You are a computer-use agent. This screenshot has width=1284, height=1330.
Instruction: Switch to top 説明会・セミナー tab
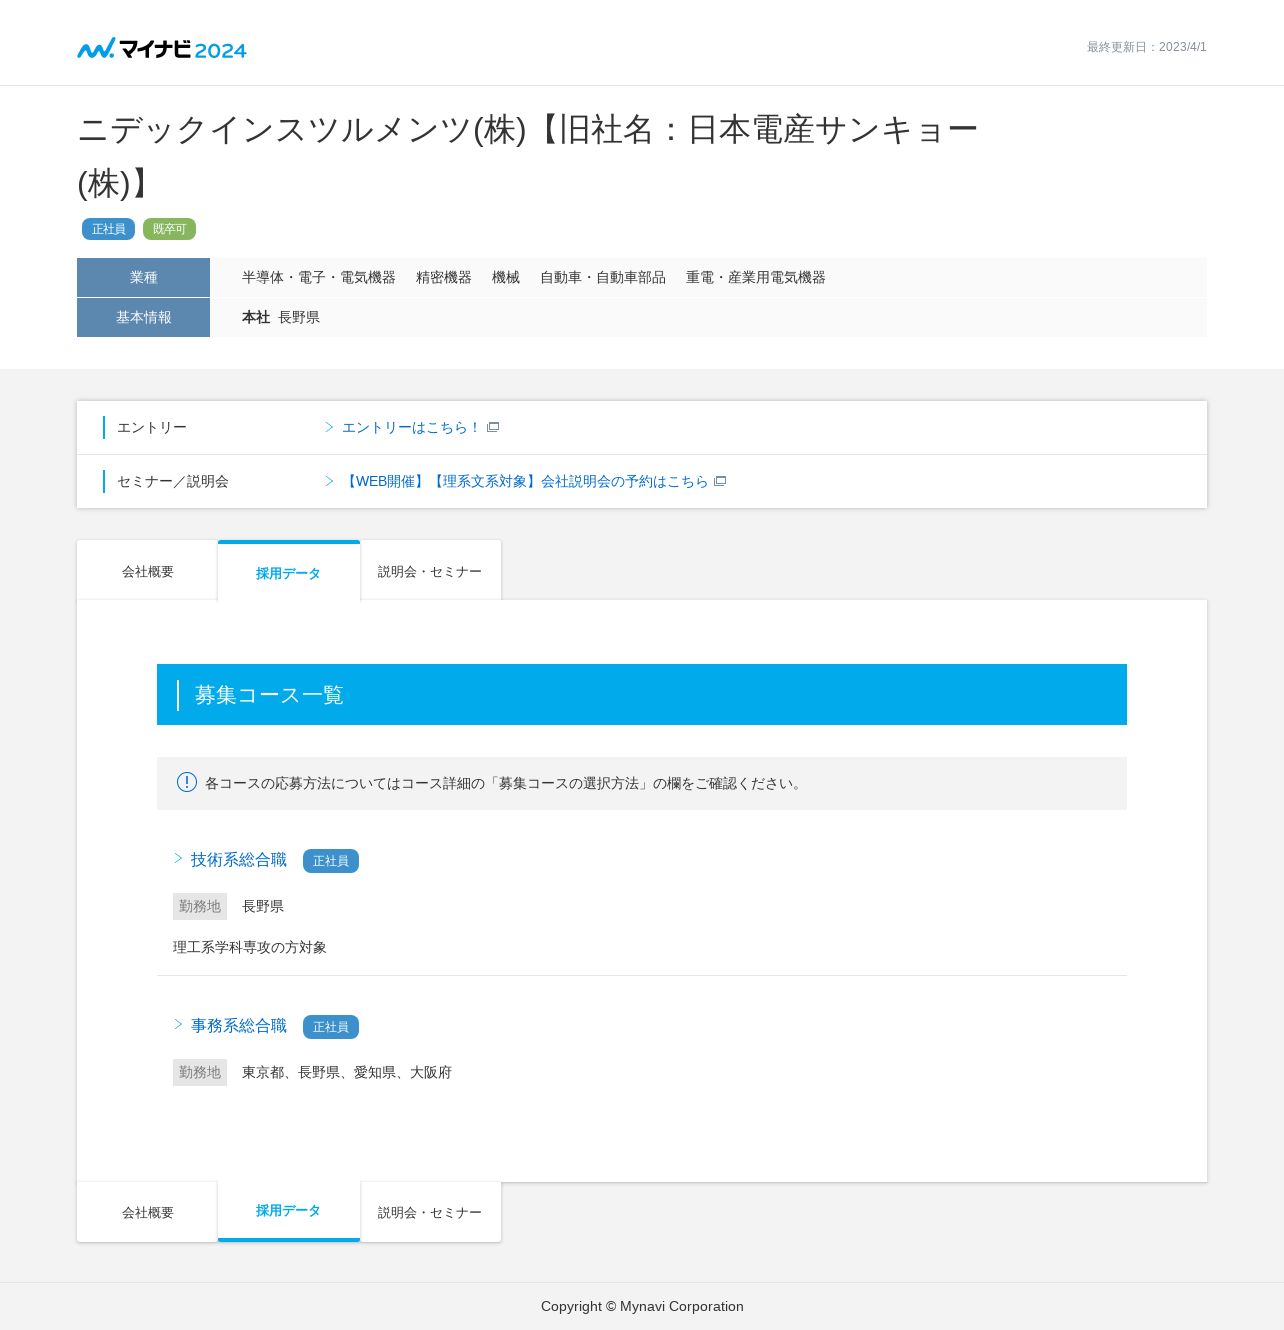[x=431, y=571]
